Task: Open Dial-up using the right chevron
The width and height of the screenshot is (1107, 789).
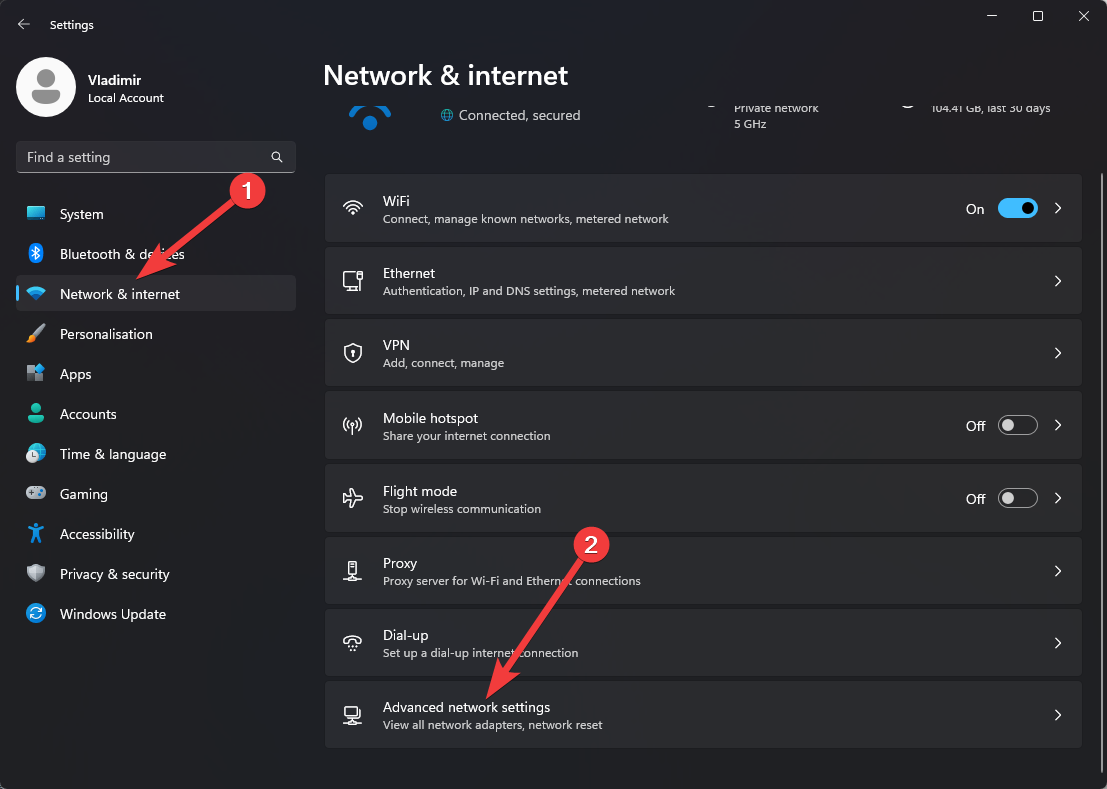Action: (1057, 643)
